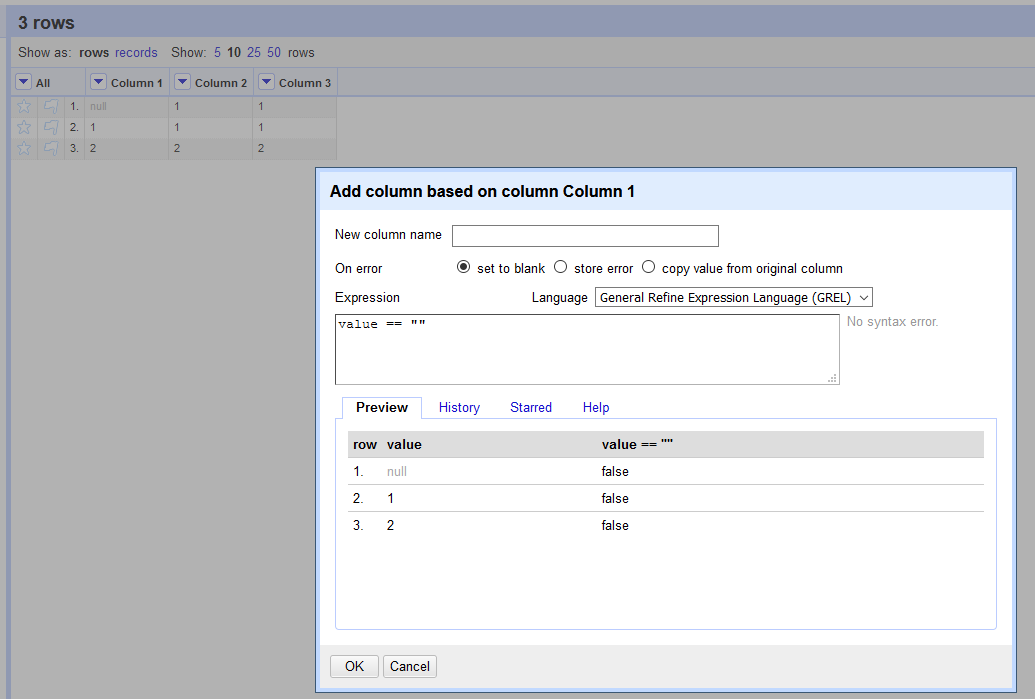Show 25 rows per page
This screenshot has height=699, width=1035.
[254, 52]
